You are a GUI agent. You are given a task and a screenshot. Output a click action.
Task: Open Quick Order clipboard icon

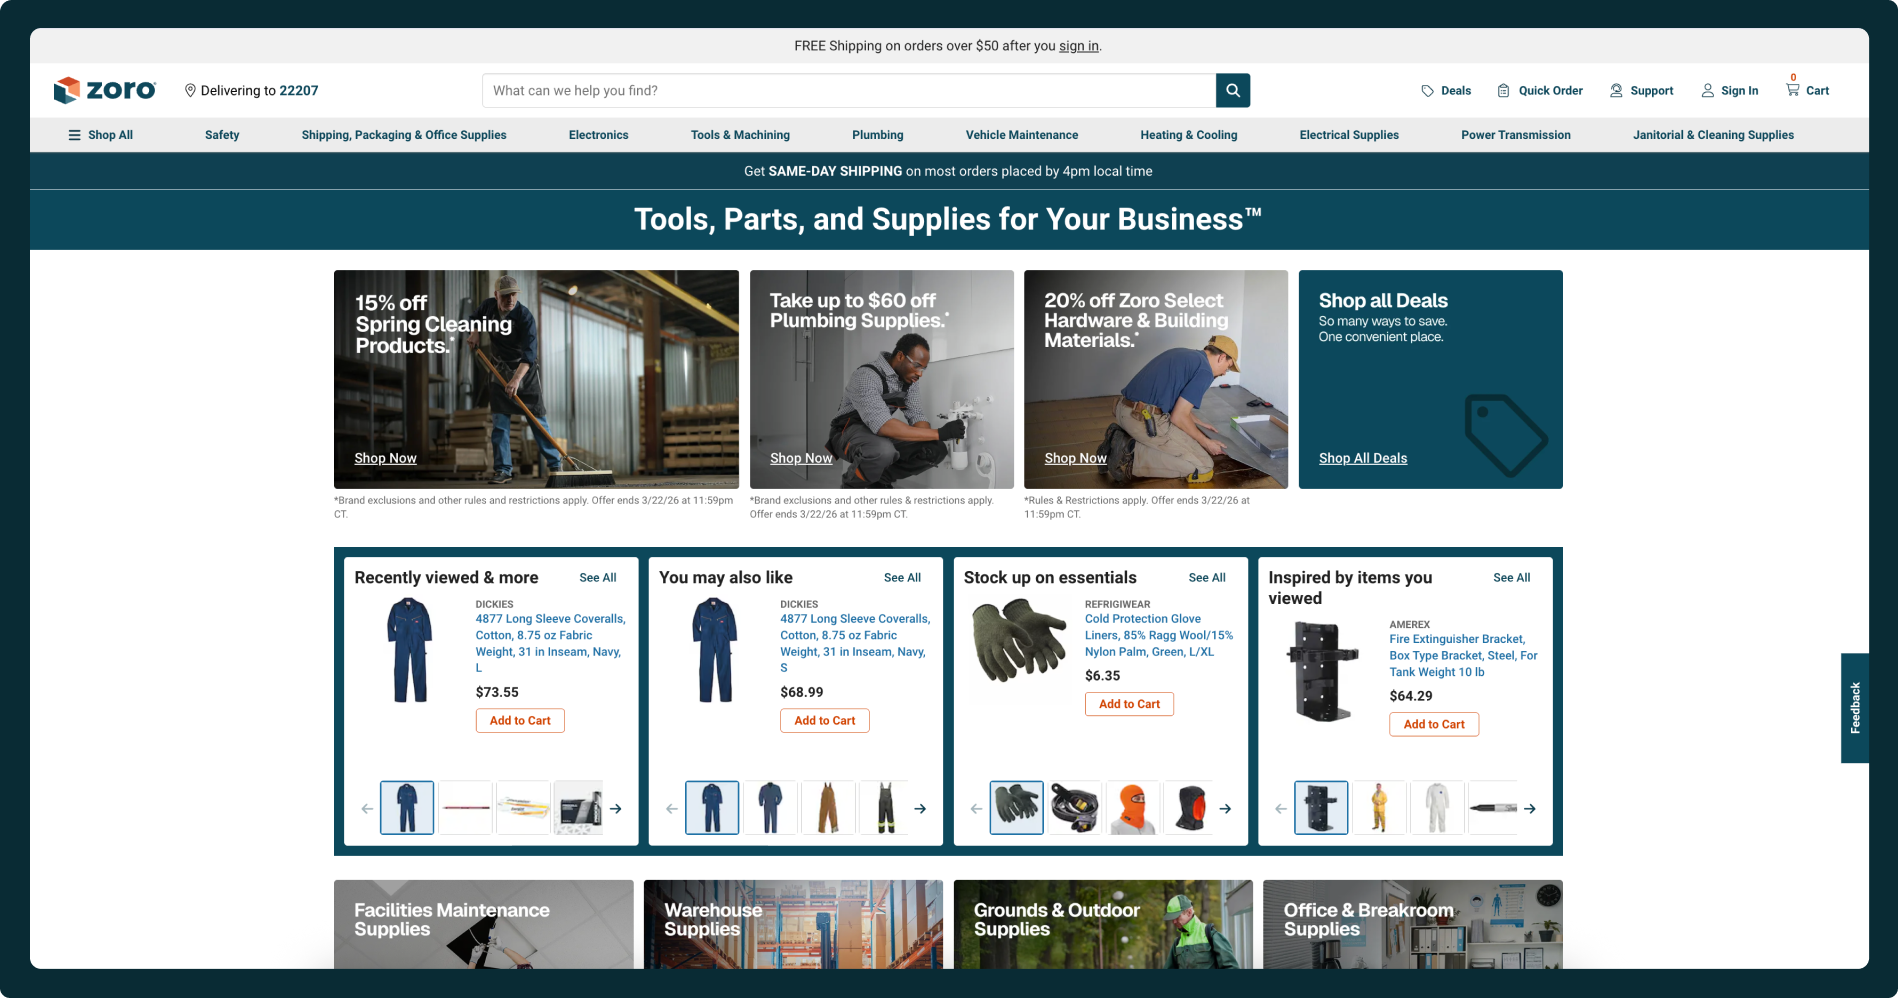coord(1503,91)
